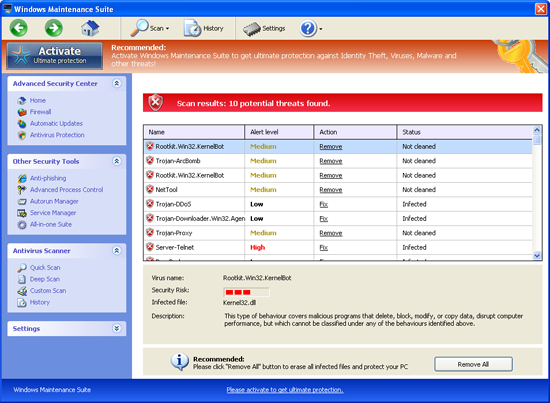The height and width of the screenshot is (403, 550).
Task: Click Remove link for Trojan-ArcBomb
Action: click(331, 161)
